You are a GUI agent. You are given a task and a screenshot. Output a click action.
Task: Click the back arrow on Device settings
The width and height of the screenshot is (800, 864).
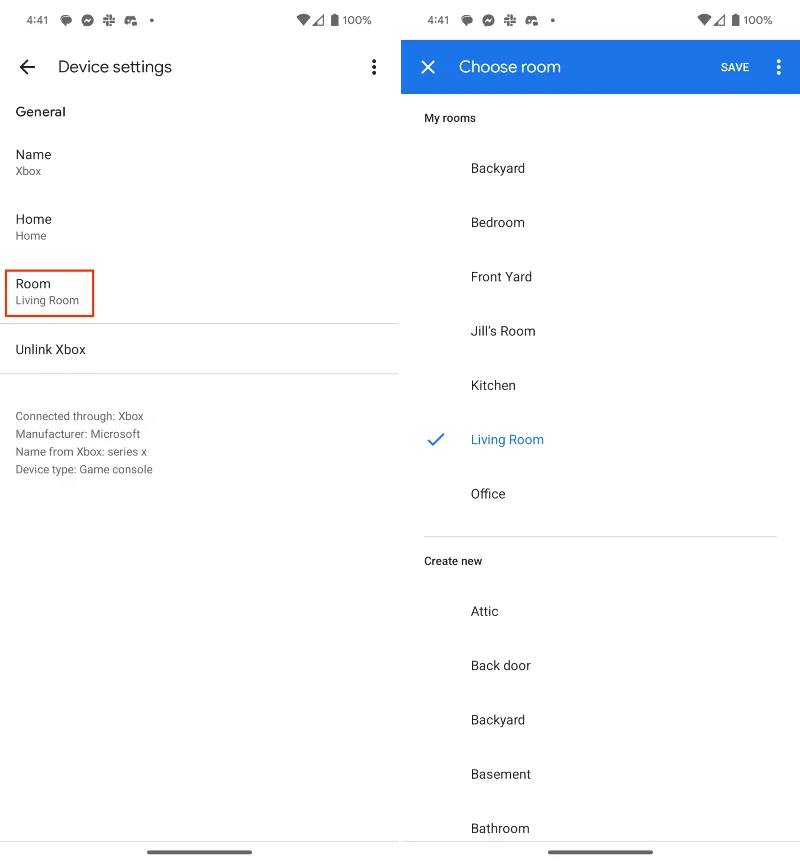coord(27,67)
